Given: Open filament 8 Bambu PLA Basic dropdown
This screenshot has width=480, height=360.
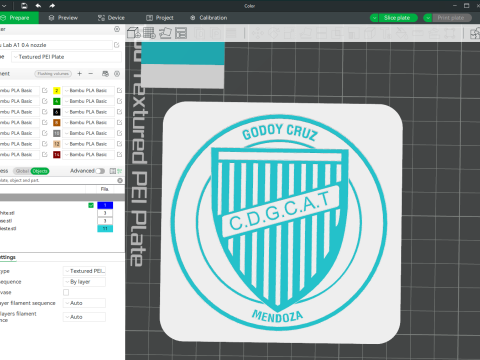Looking at the screenshot, I should click(88, 122).
